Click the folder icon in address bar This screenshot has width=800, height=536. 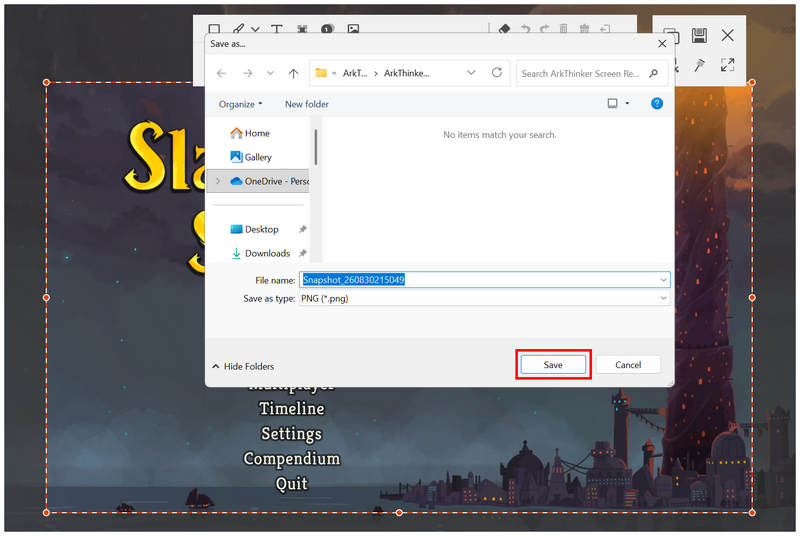point(321,73)
